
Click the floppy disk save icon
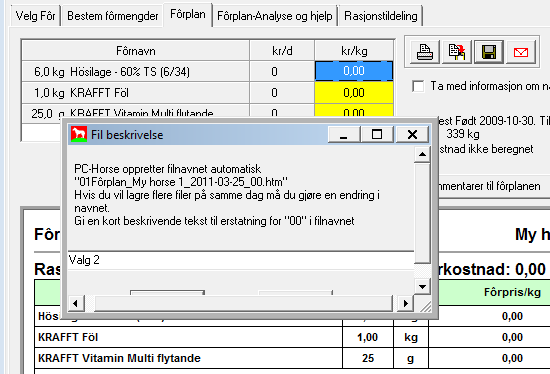click(x=489, y=52)
